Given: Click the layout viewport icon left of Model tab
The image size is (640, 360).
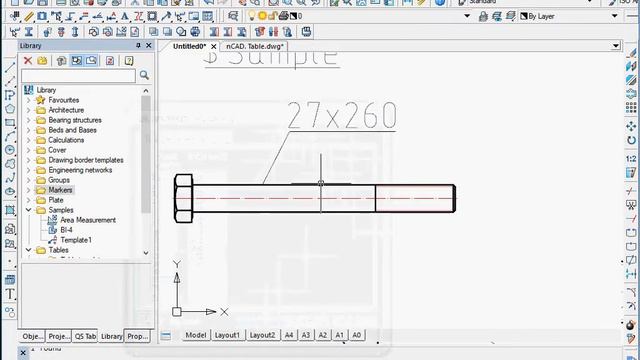Looking at the screenshot, I should (x=165, y=336).
